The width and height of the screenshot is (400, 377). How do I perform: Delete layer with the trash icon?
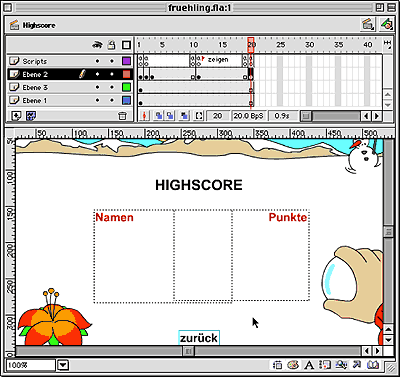(122, 116)
